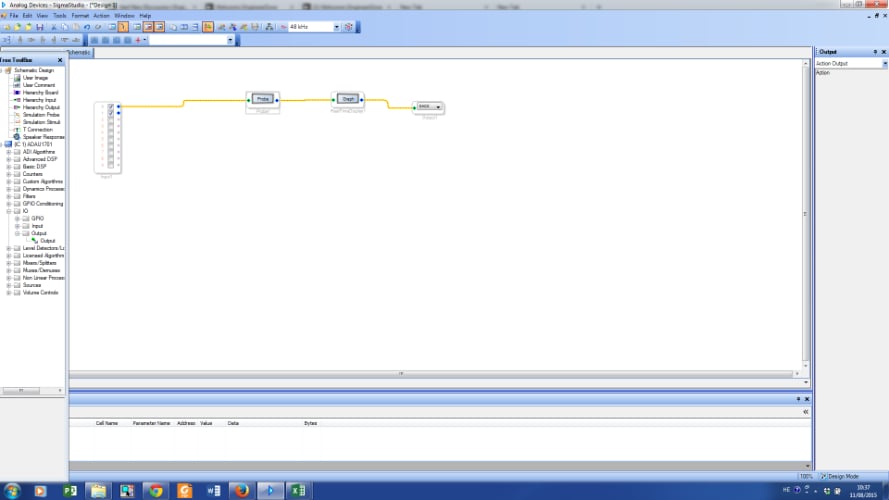Click the Cut scissors icon
Viewport: 889px width, 500px height.
pyautogui.click(x=54, y=27)
